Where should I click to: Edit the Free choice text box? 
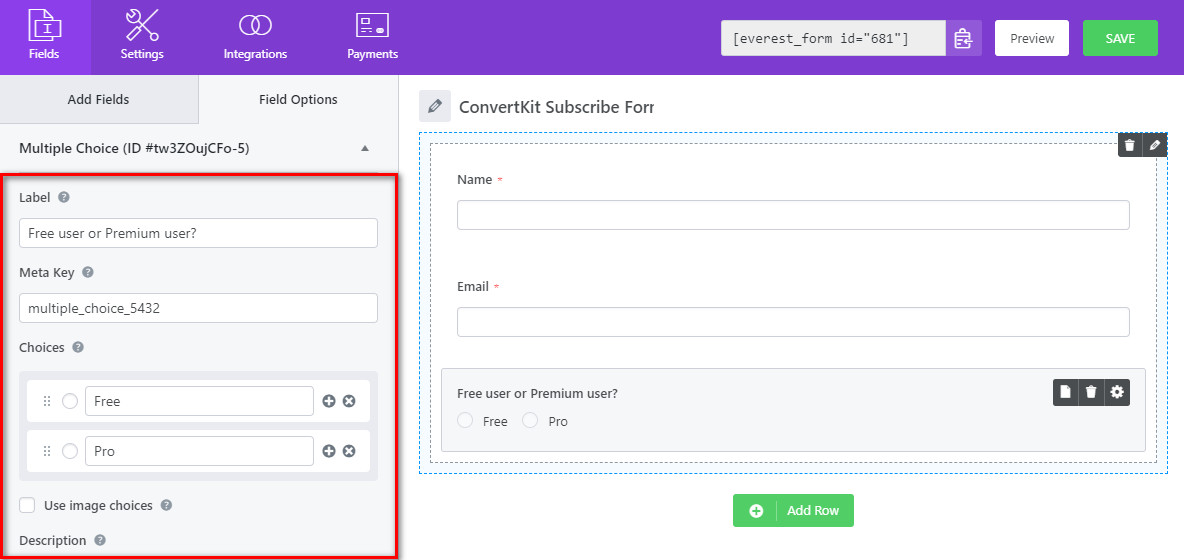click(199, 401)
